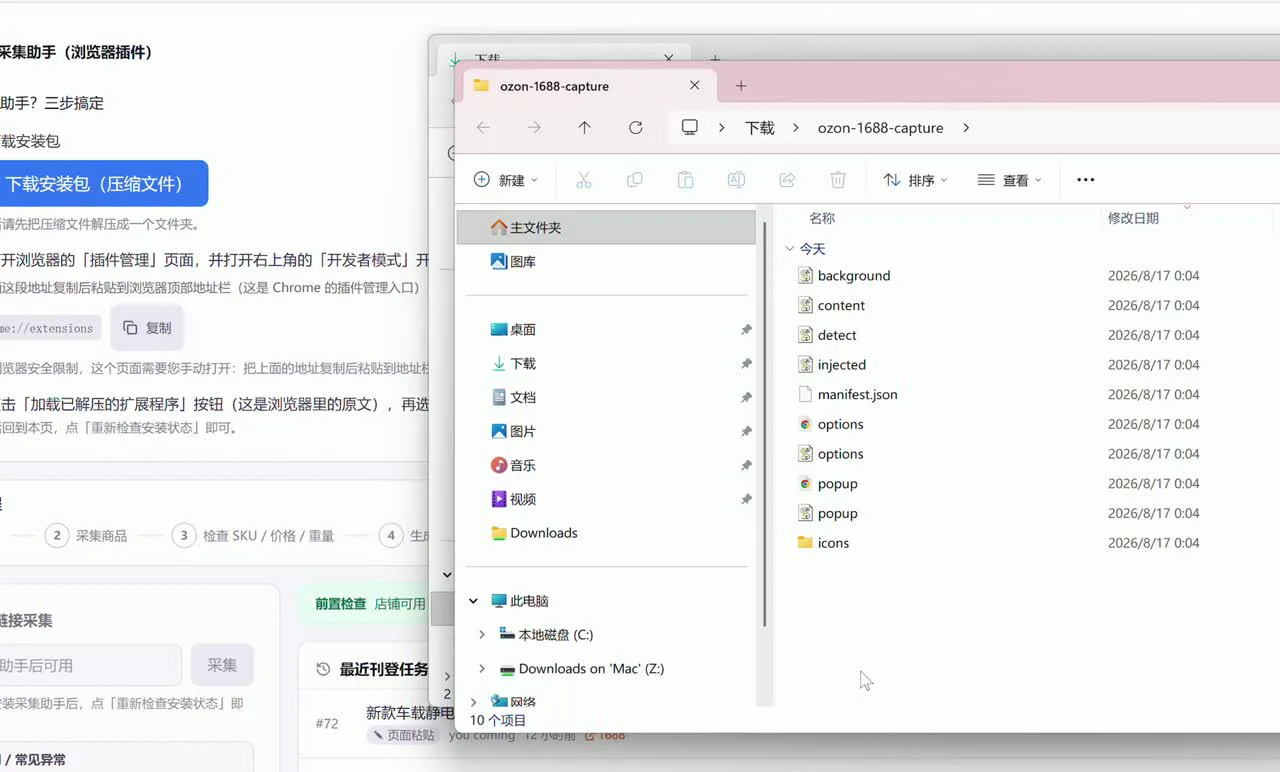This screenshot has height=772, width=1280.
Task: Click the link input field on web page
Action: pyautogui.click(x=90, y=665)
